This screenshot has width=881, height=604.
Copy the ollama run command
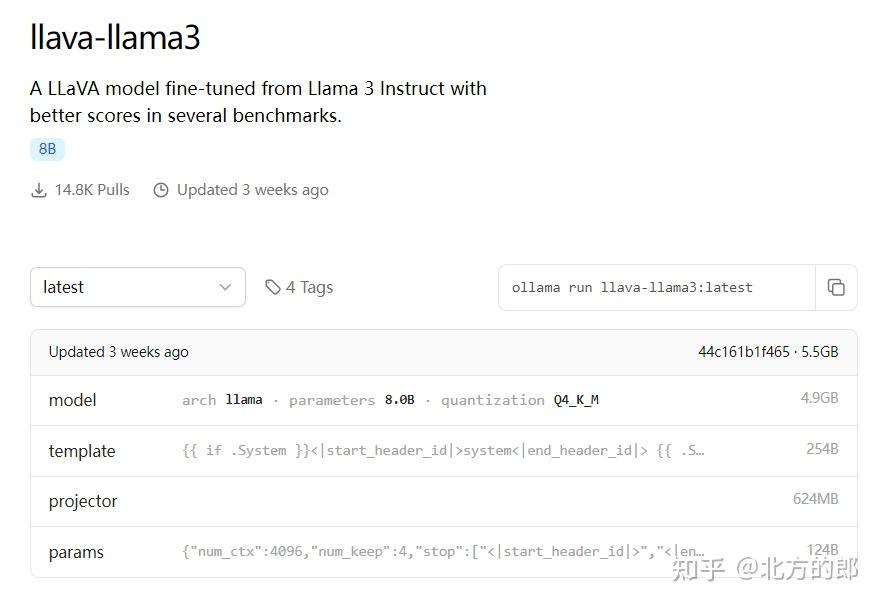point(836,287)
